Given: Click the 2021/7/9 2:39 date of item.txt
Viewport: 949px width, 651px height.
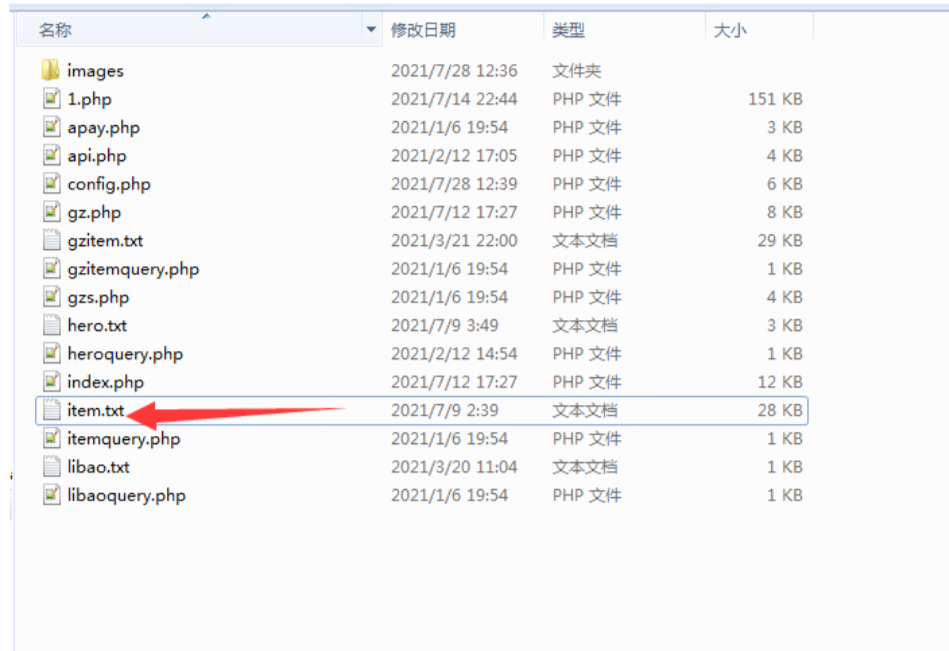Looking at the screenshot, I should [444, 410].
